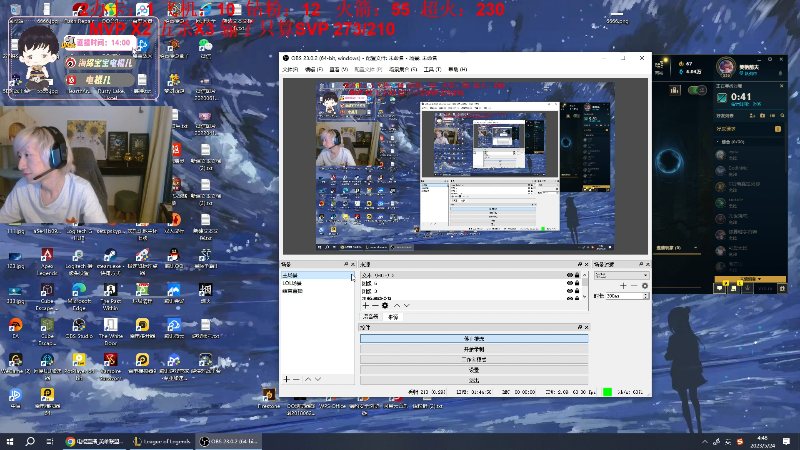The image size is (800, 450).
Task: Move the selected source down in OBS
Action: [x=407, y=306]
